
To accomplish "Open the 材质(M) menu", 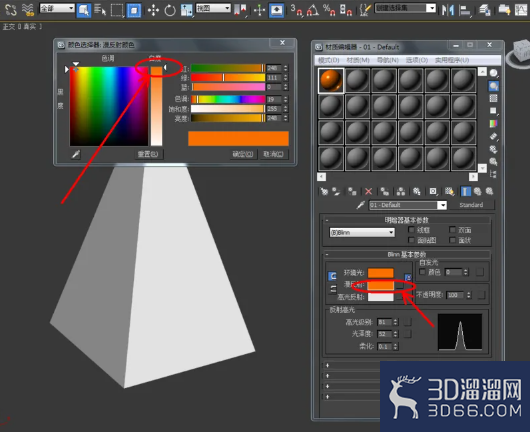I will pos(358,60).
